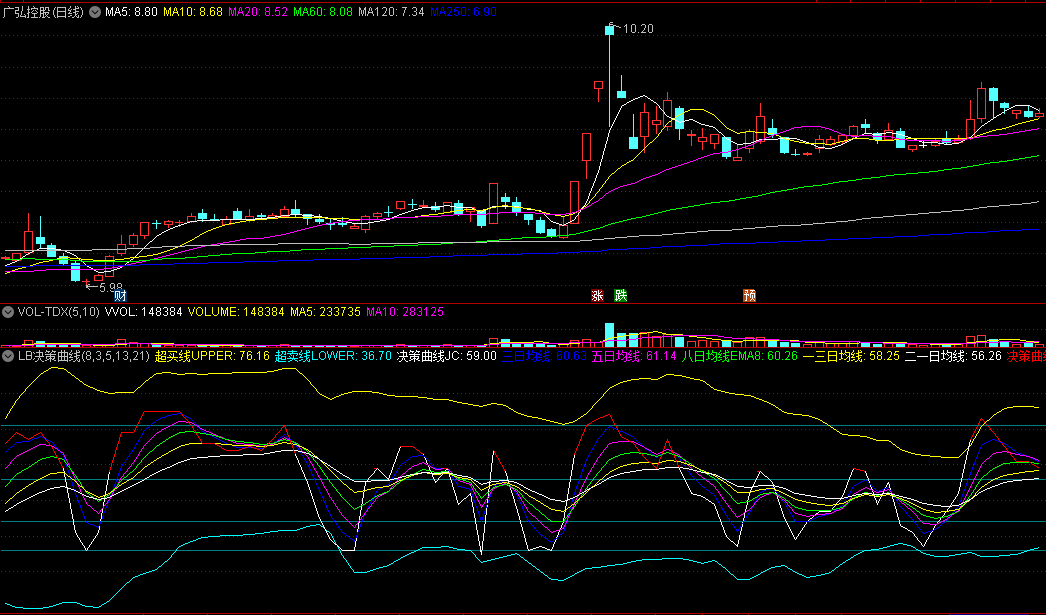Screen dimensions: 1046x615
Task: Click the volume MA5: 233735 label
Action: (326, 312)
